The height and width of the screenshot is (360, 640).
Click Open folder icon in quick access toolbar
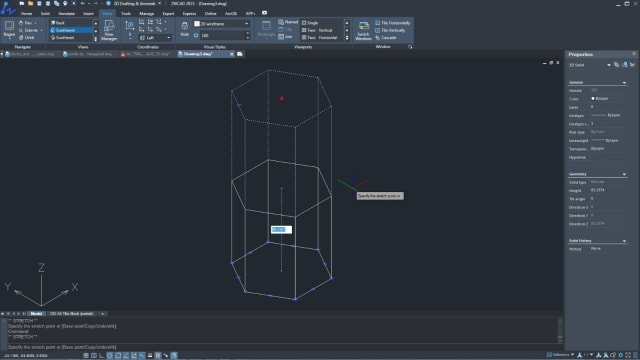(x=31, y=3)
